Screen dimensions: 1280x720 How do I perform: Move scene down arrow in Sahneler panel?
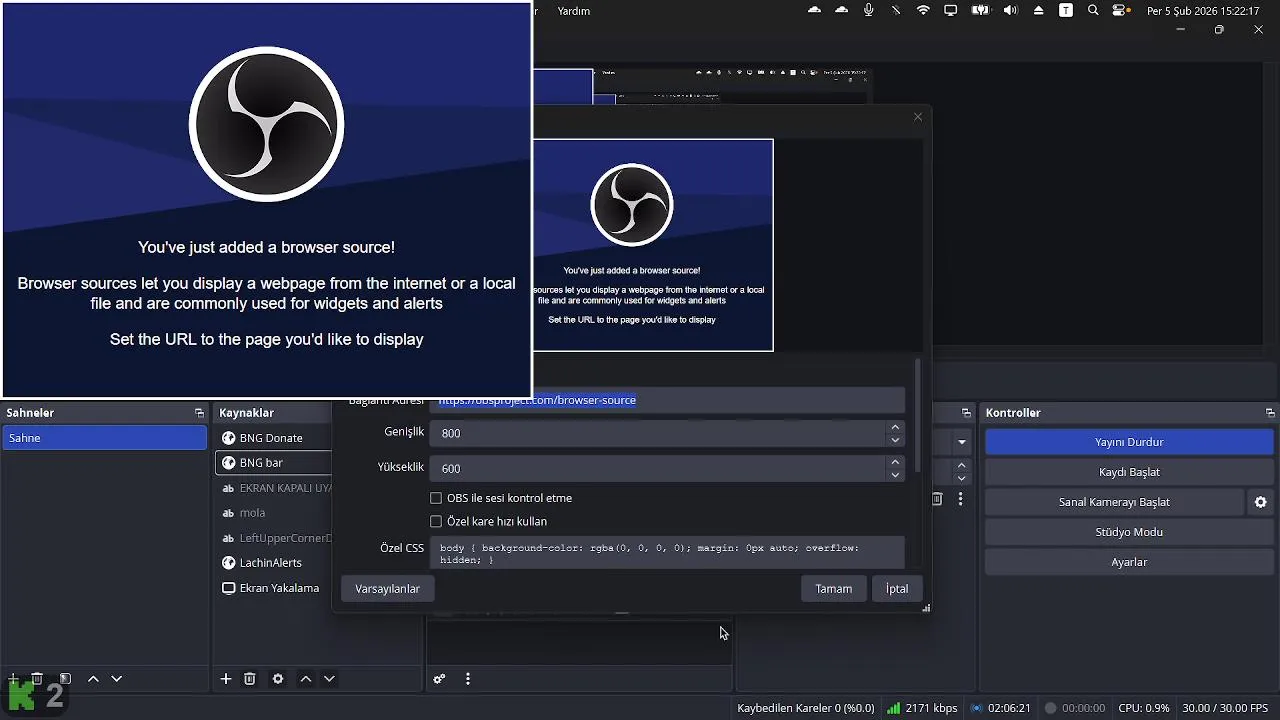point(116,678)
